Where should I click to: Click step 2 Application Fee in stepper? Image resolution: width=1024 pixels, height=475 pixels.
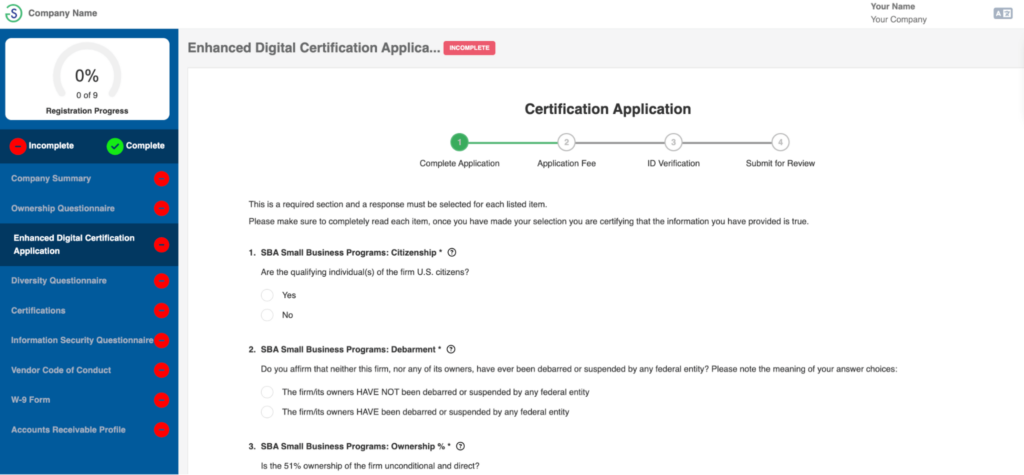coord(566,143)
